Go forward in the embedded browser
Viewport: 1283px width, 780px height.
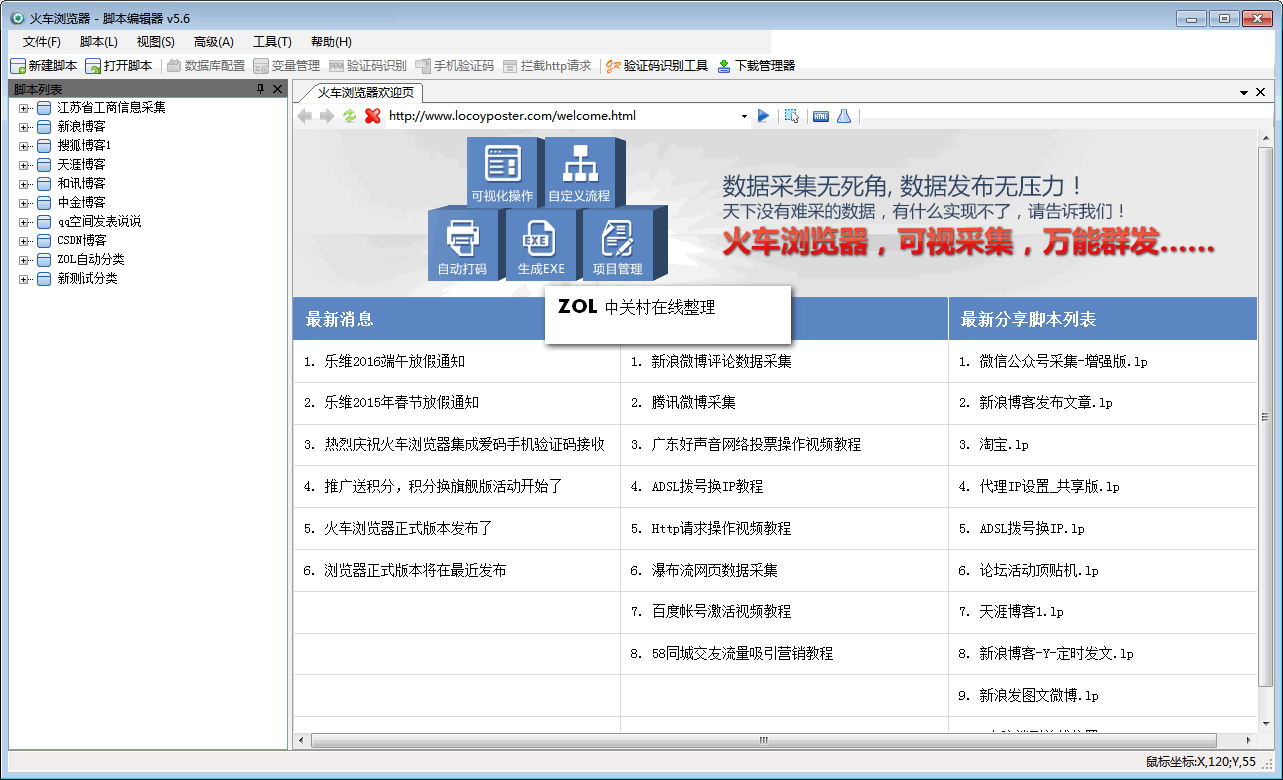pyautogui.click(x=327, y=116)
